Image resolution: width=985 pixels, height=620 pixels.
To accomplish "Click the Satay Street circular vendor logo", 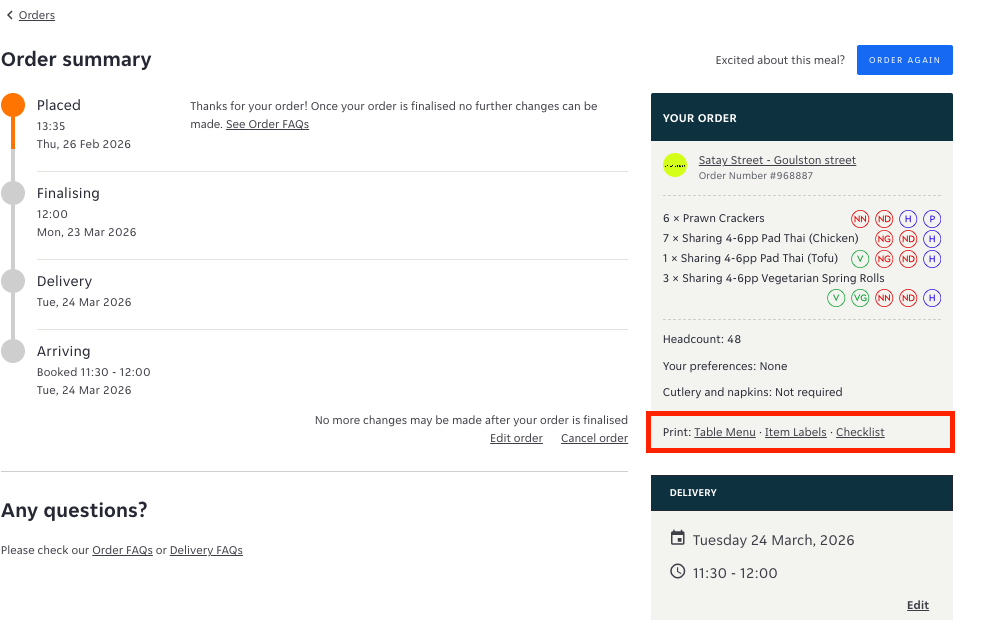I will coord(675,165).
